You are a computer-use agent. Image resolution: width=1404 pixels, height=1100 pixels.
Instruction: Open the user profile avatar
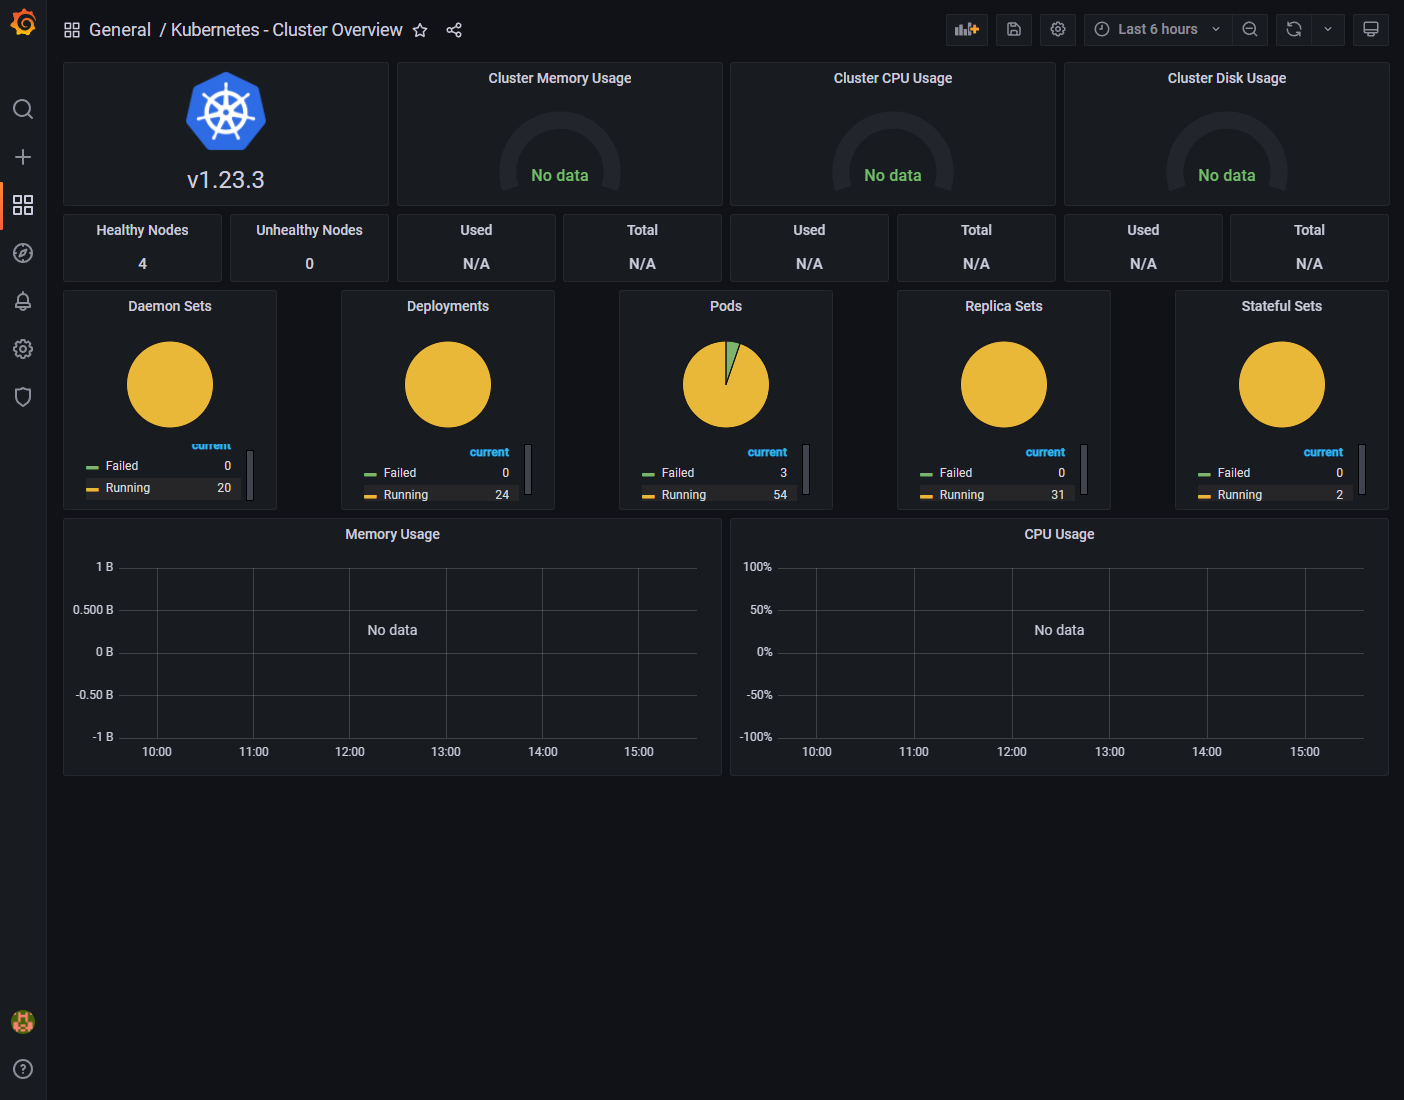(x=23, y=1021)
